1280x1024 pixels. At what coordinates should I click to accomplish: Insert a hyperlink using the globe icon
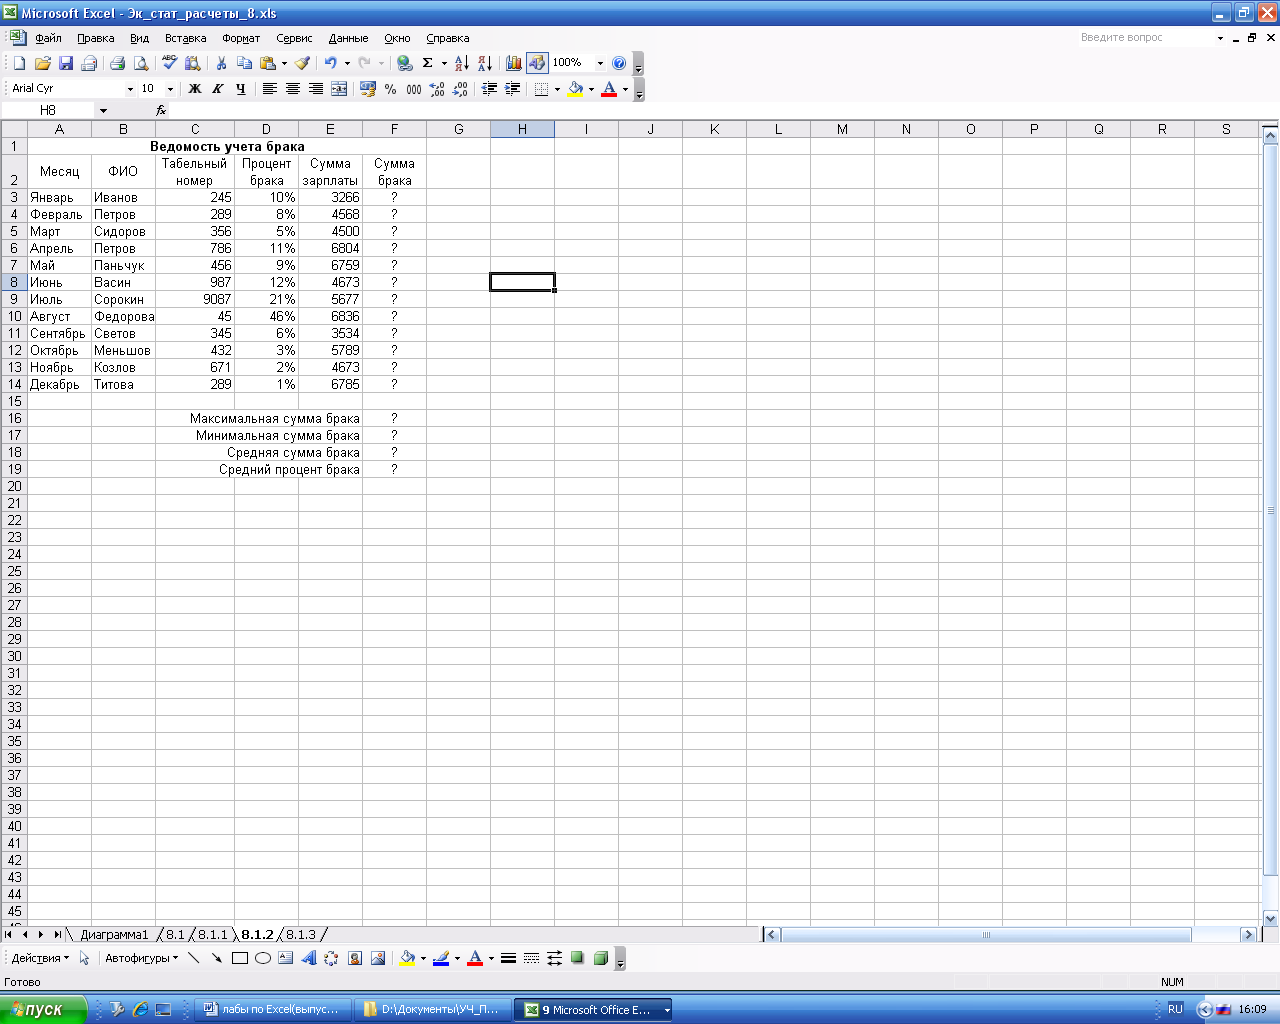(404, 63)
